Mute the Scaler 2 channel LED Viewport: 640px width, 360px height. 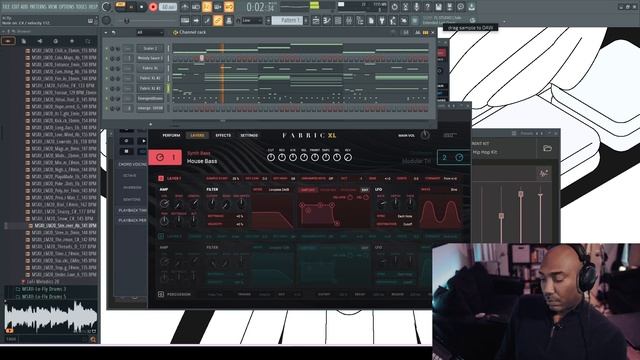point(107,49)
